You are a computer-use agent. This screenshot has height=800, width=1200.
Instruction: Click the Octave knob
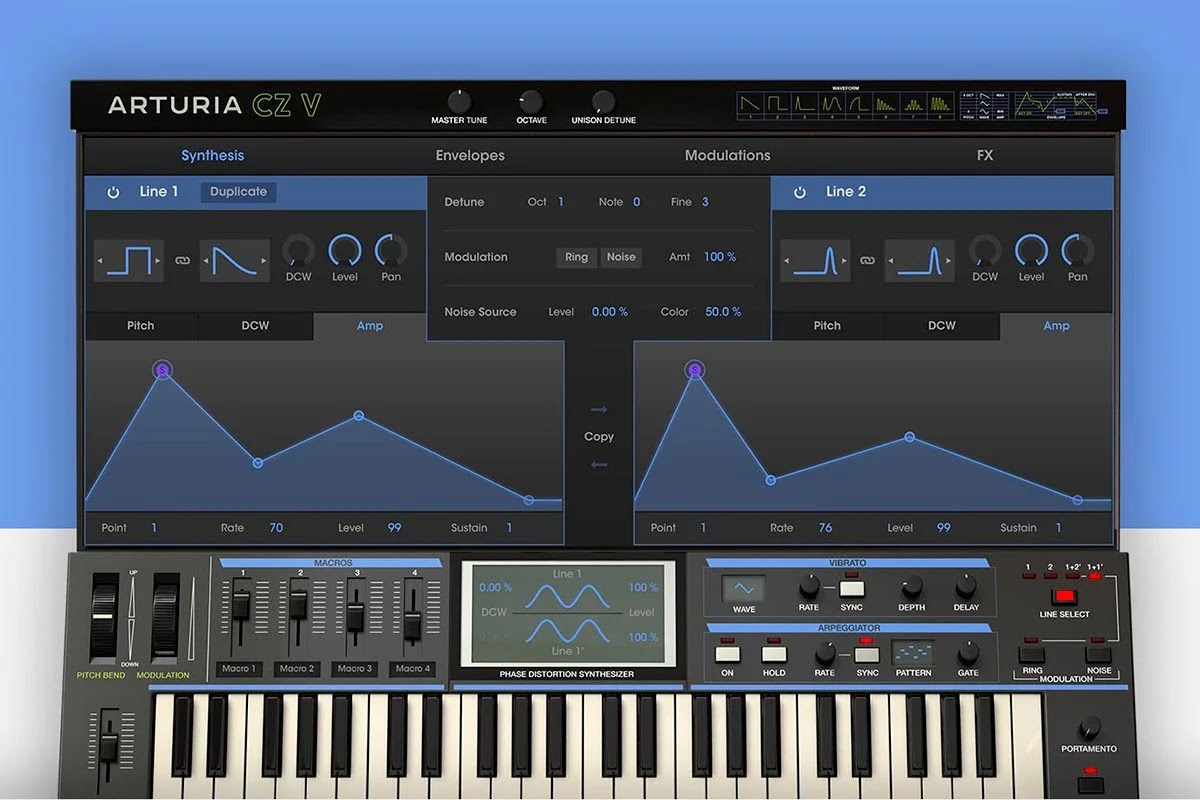tap(531, 101)
